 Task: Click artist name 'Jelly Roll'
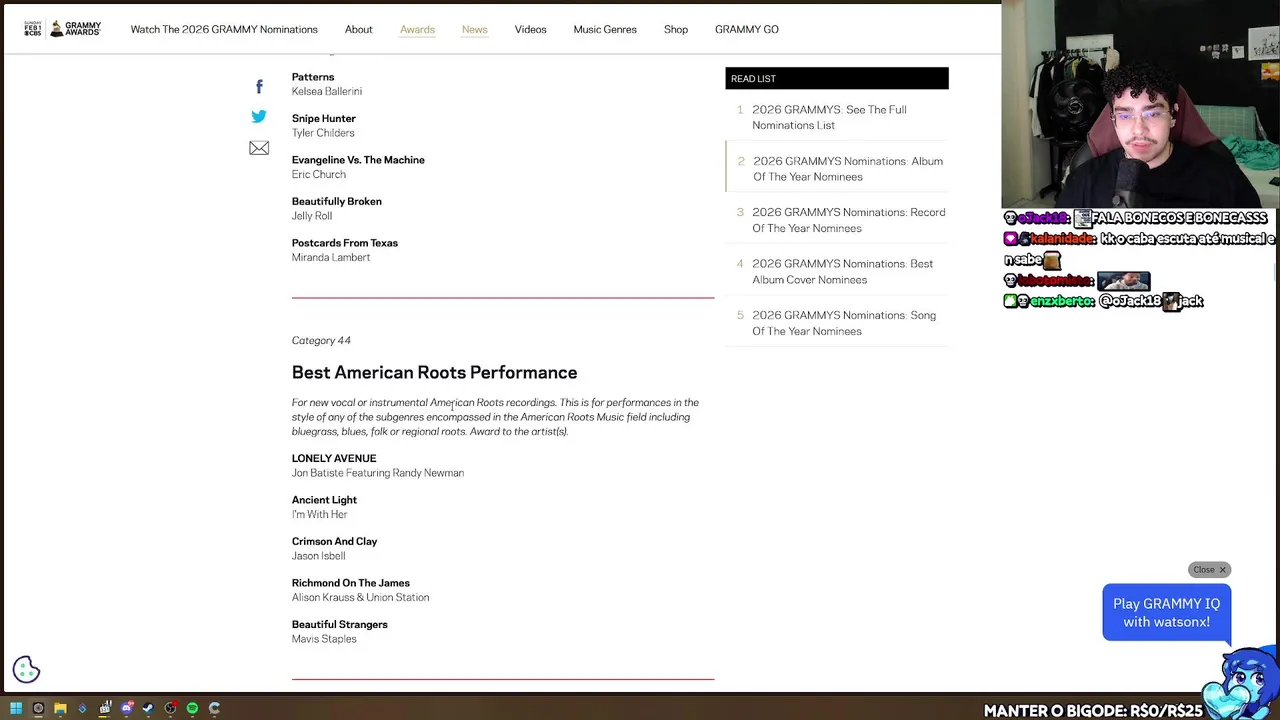coord(312,216)
